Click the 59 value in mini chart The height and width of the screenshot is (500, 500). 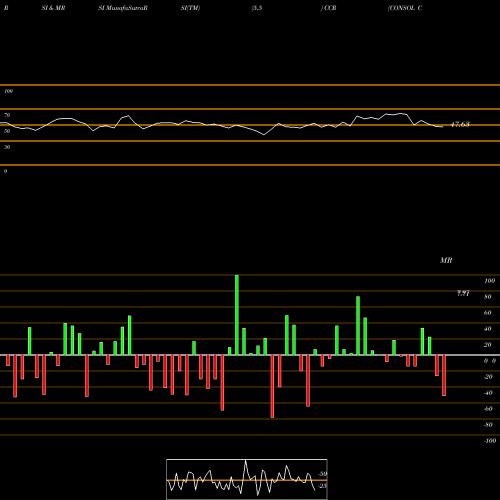click(x=323, y=474)
